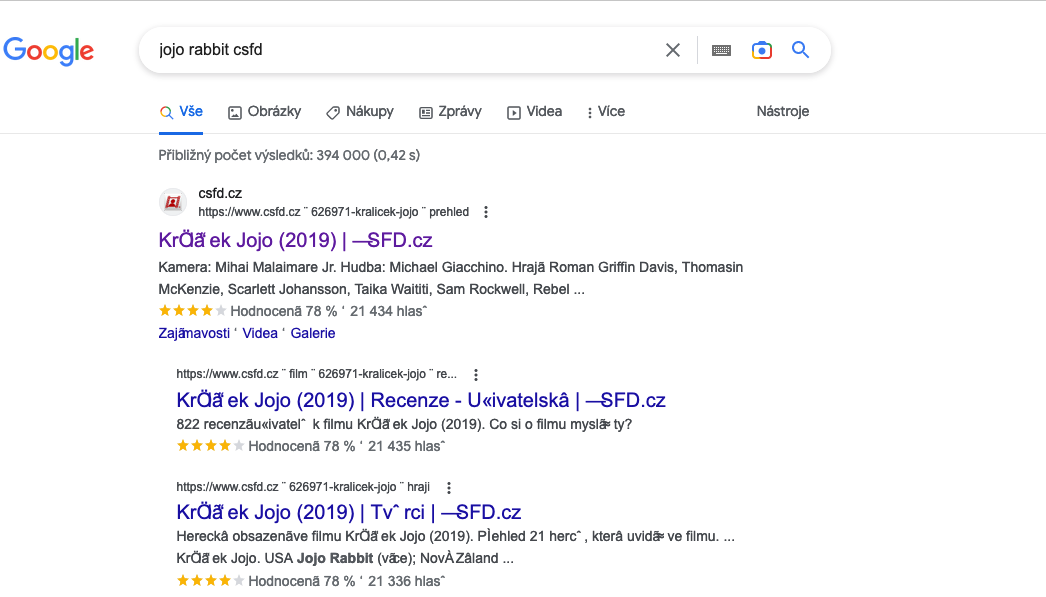Switch to the Videa tab
1046x597 pixels.
pos(534,112)
